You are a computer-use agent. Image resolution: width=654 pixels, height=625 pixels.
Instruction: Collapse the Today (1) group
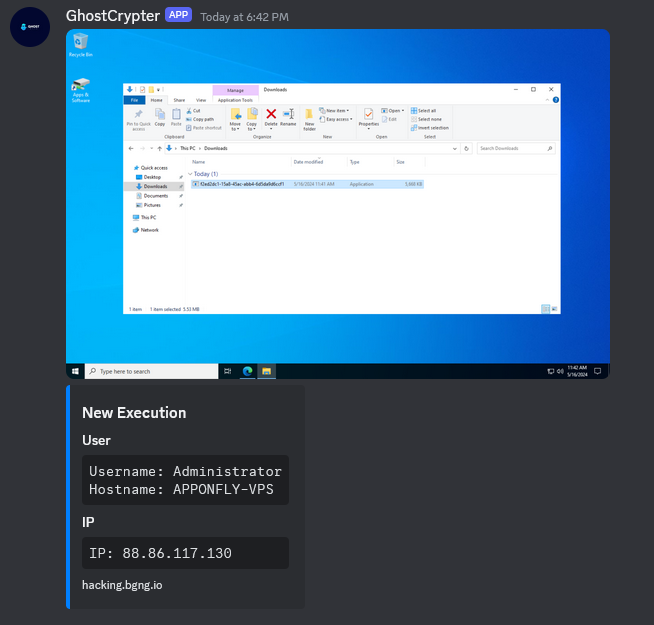pos(190,174)
